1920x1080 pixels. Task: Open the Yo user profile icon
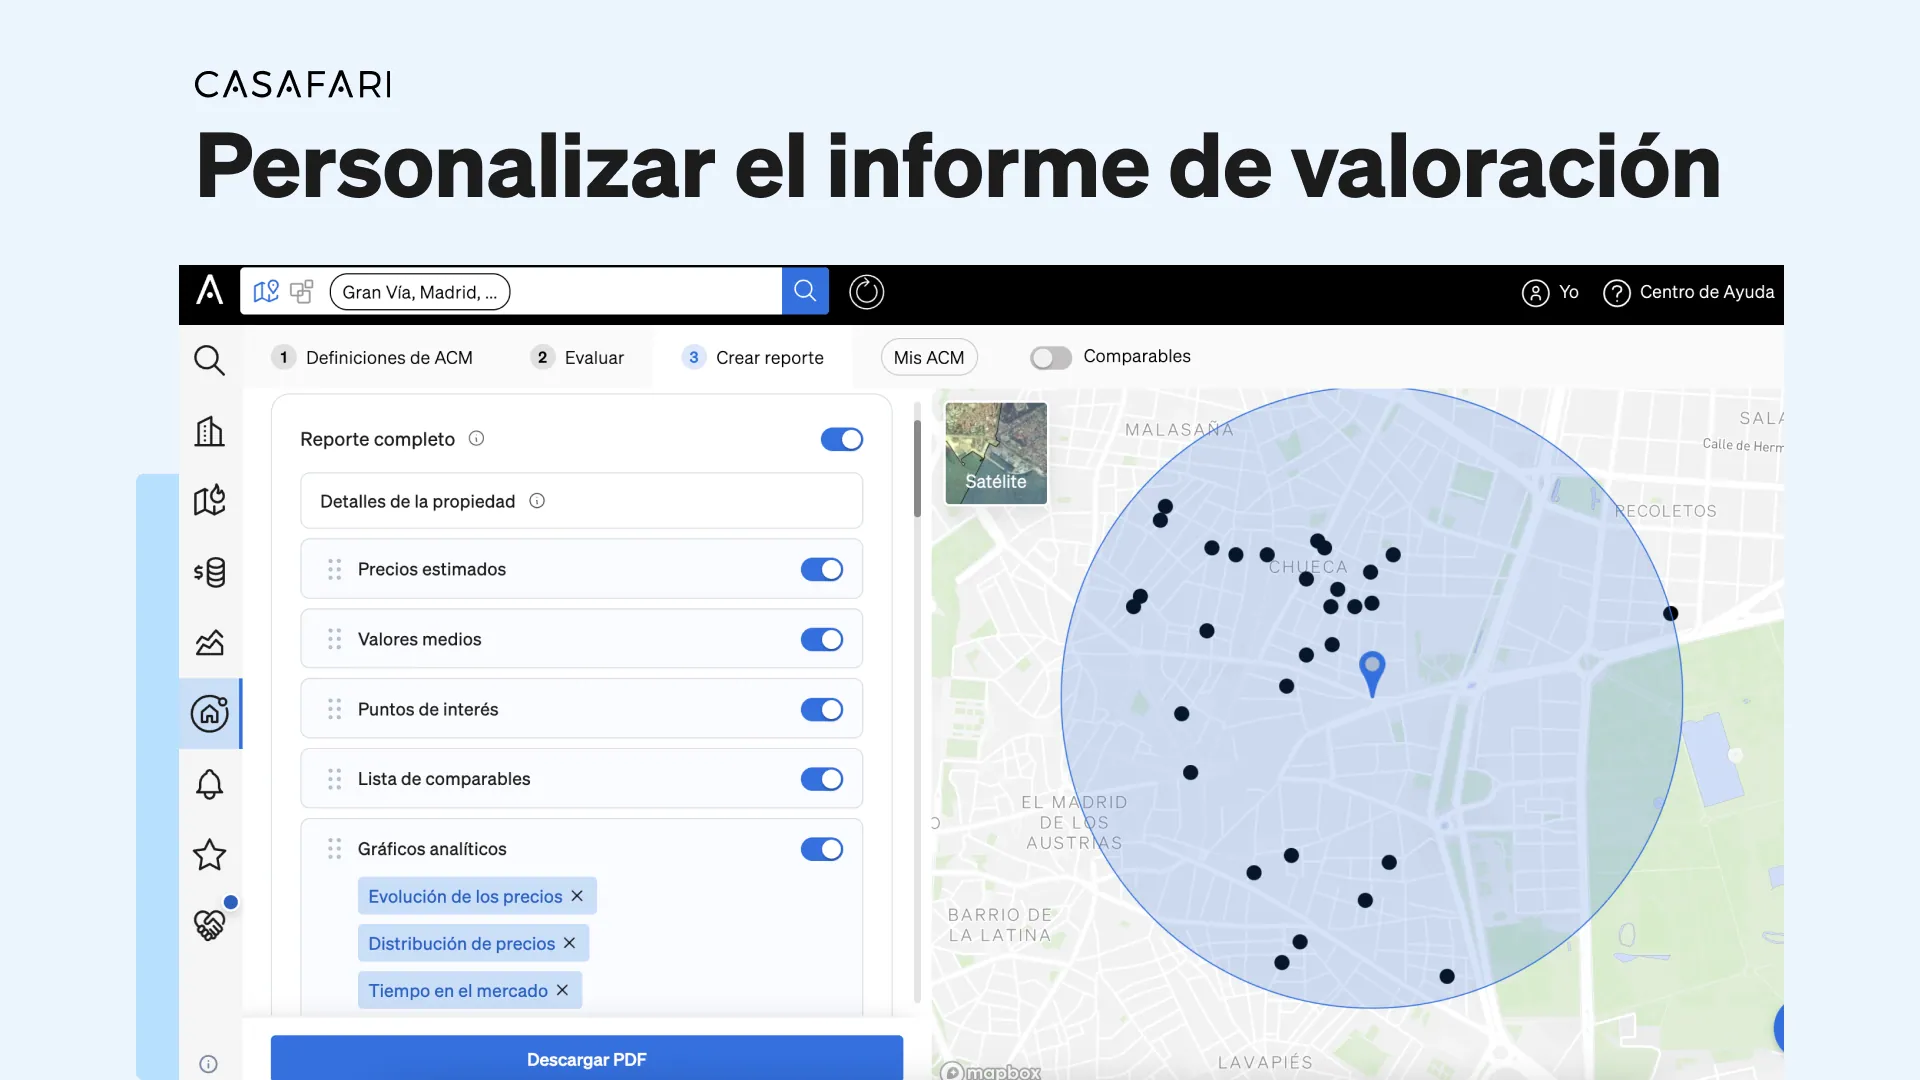(1535, 292)
